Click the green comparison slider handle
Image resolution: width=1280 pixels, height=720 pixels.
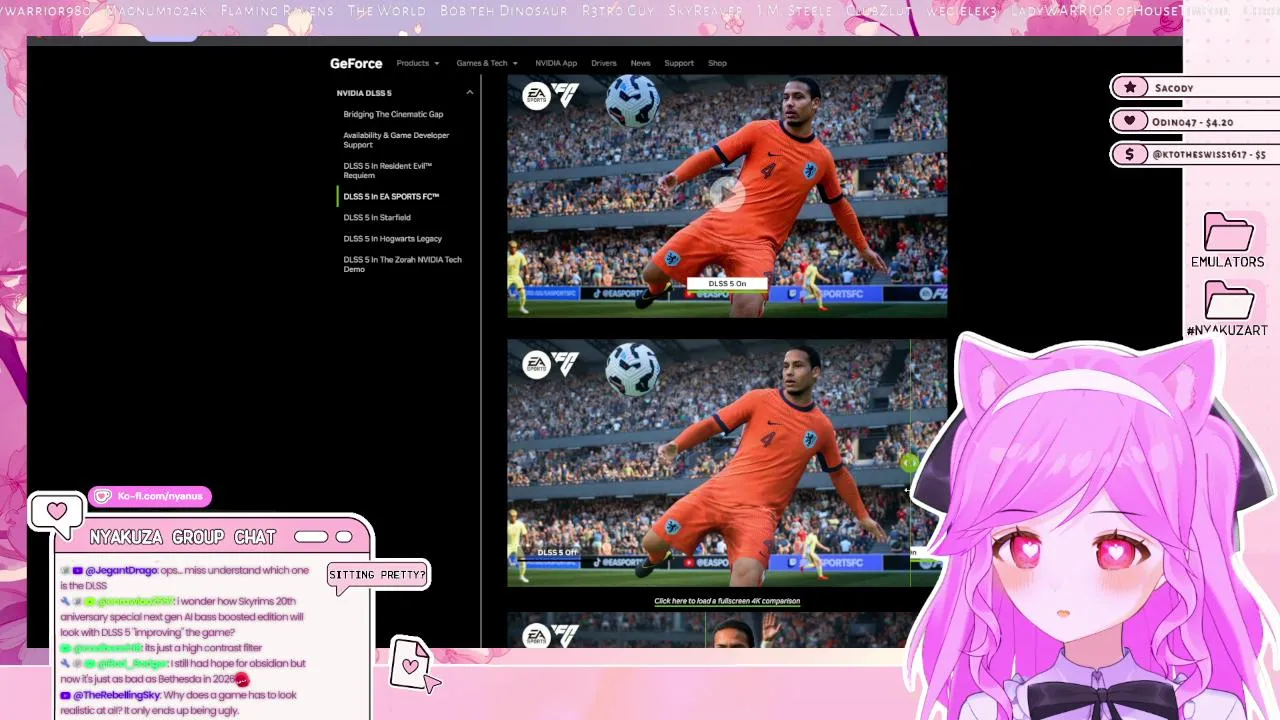coord(909,462)
